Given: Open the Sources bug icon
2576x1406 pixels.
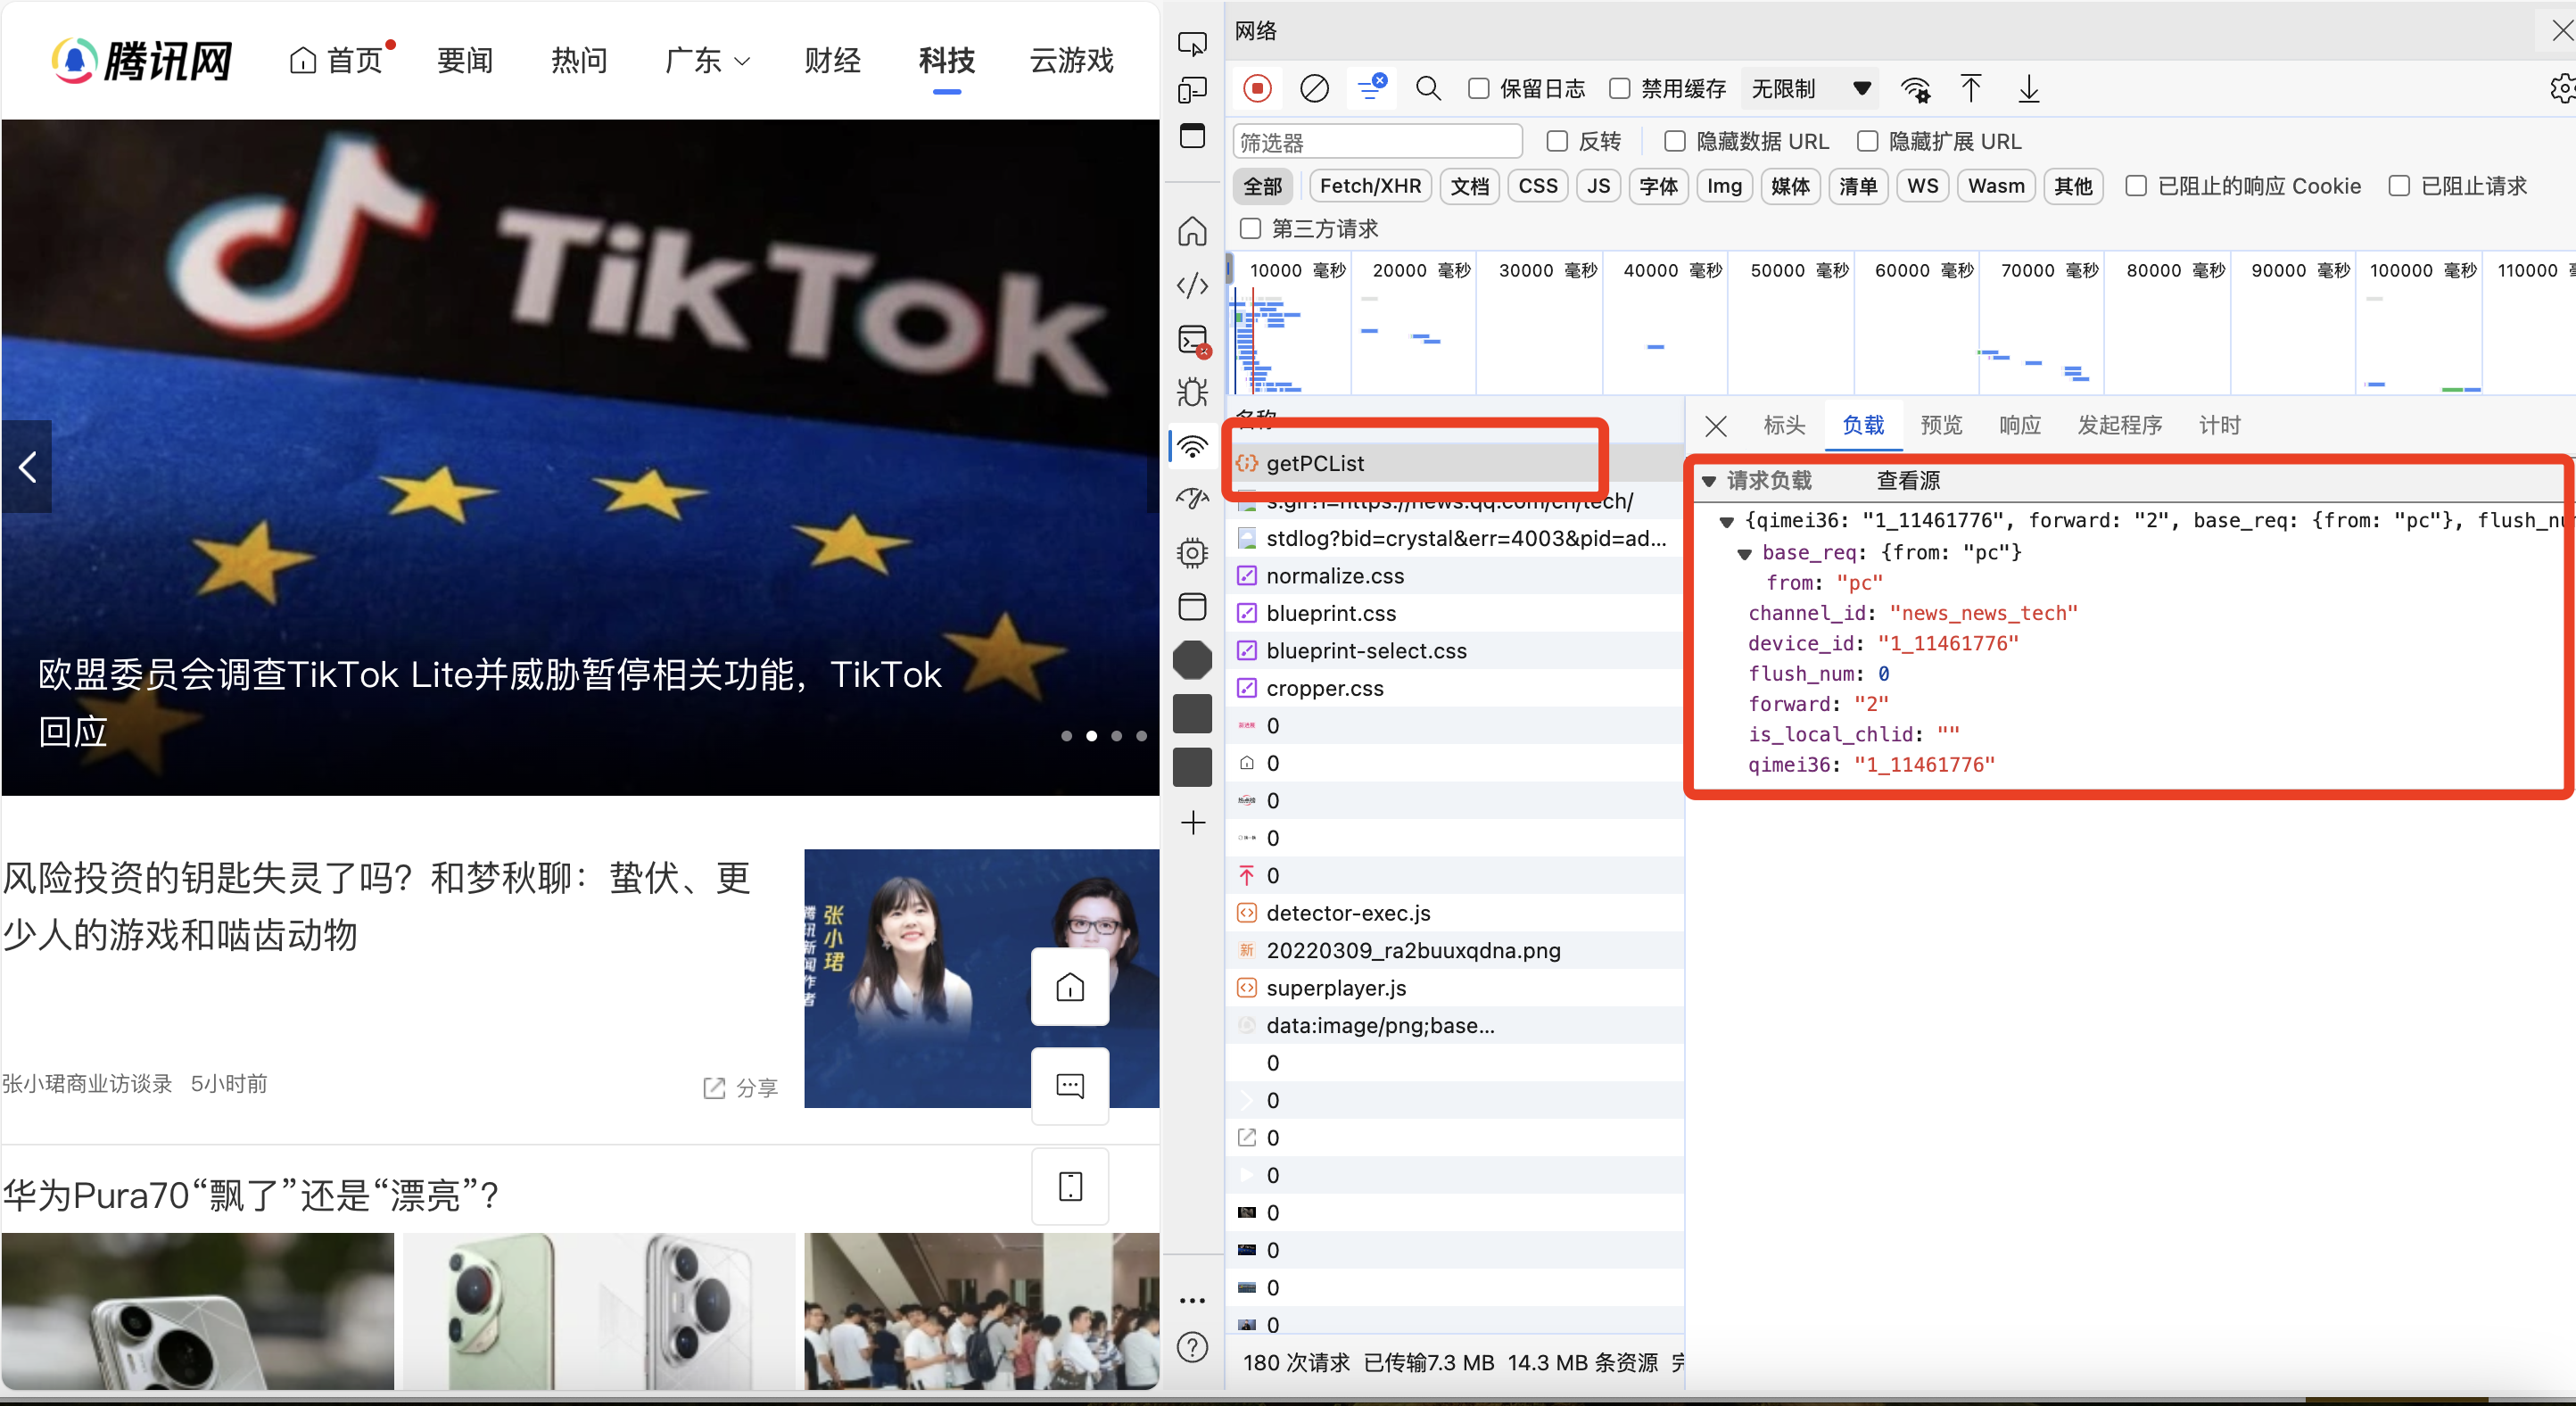Looking at the screenshot, I should [1192, 392].
